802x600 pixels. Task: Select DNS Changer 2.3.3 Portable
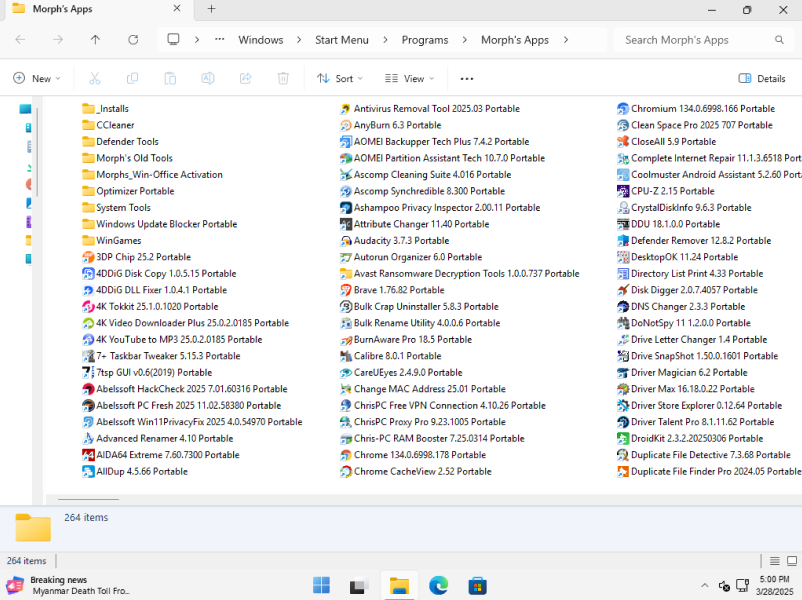coord(681,306)
